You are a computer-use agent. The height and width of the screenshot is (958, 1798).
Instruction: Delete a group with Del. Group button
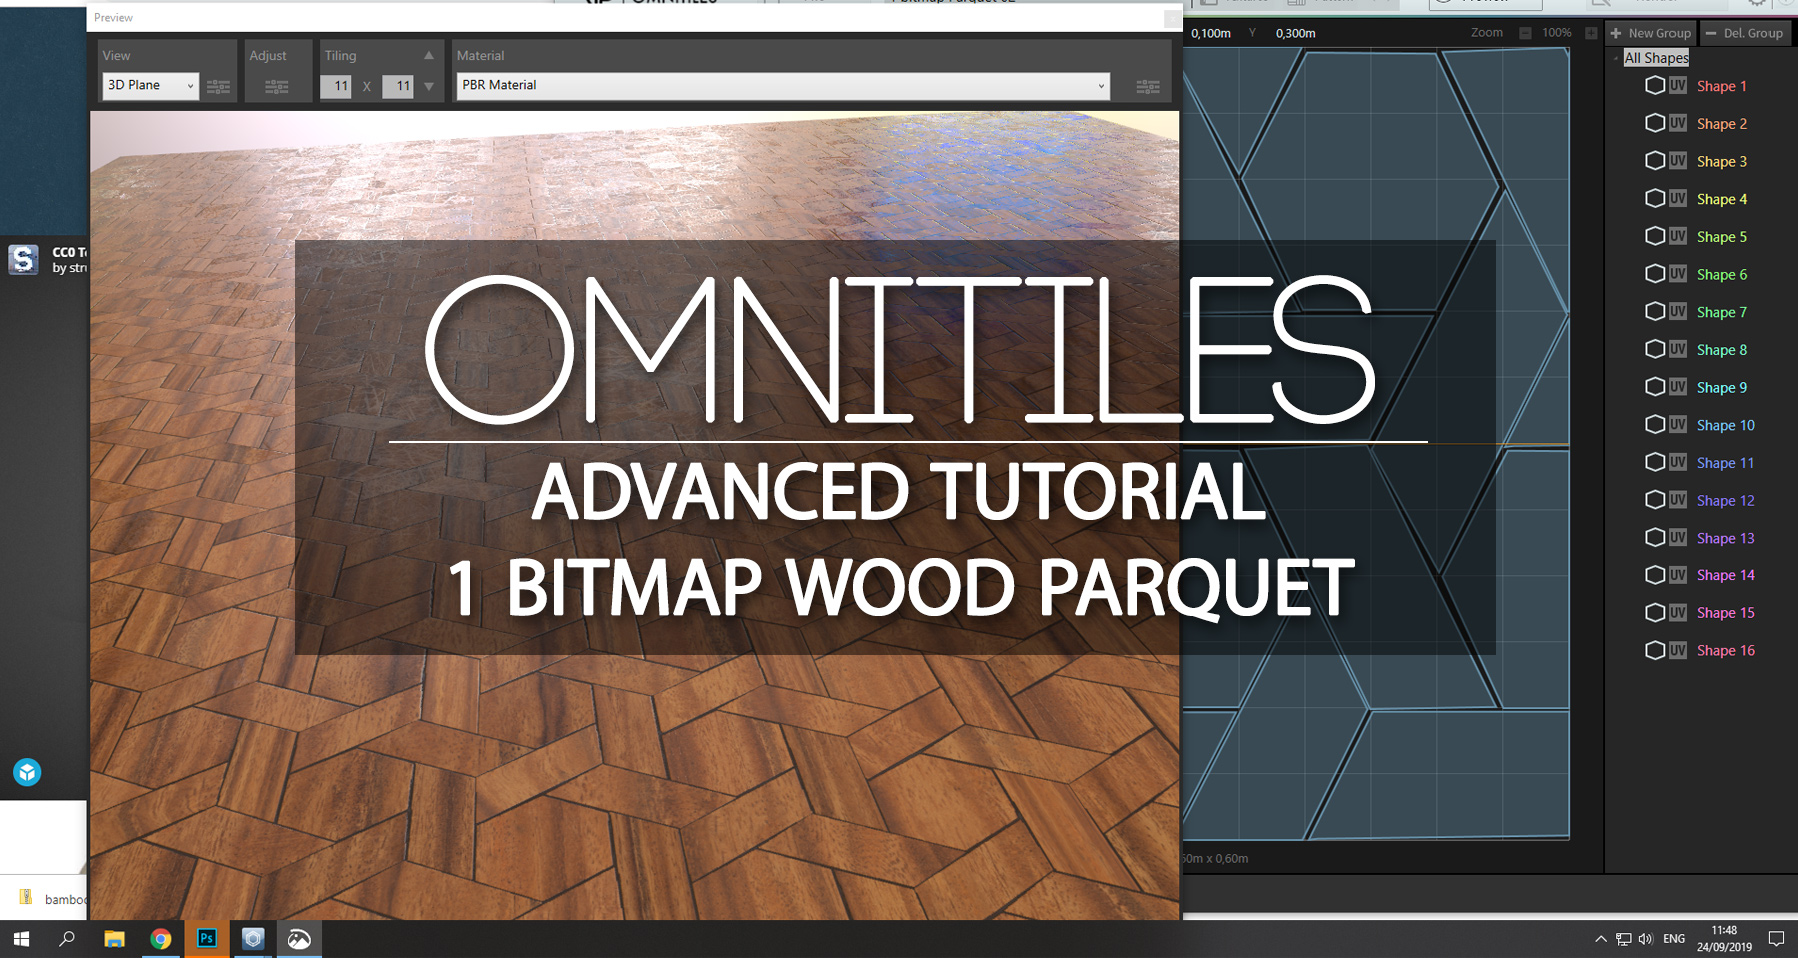[x=1745, y=32]
